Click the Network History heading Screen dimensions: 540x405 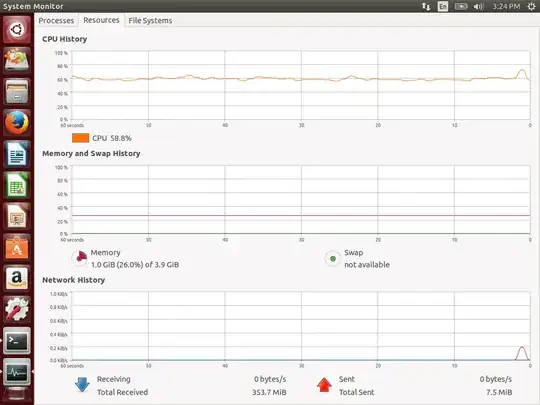74,280
